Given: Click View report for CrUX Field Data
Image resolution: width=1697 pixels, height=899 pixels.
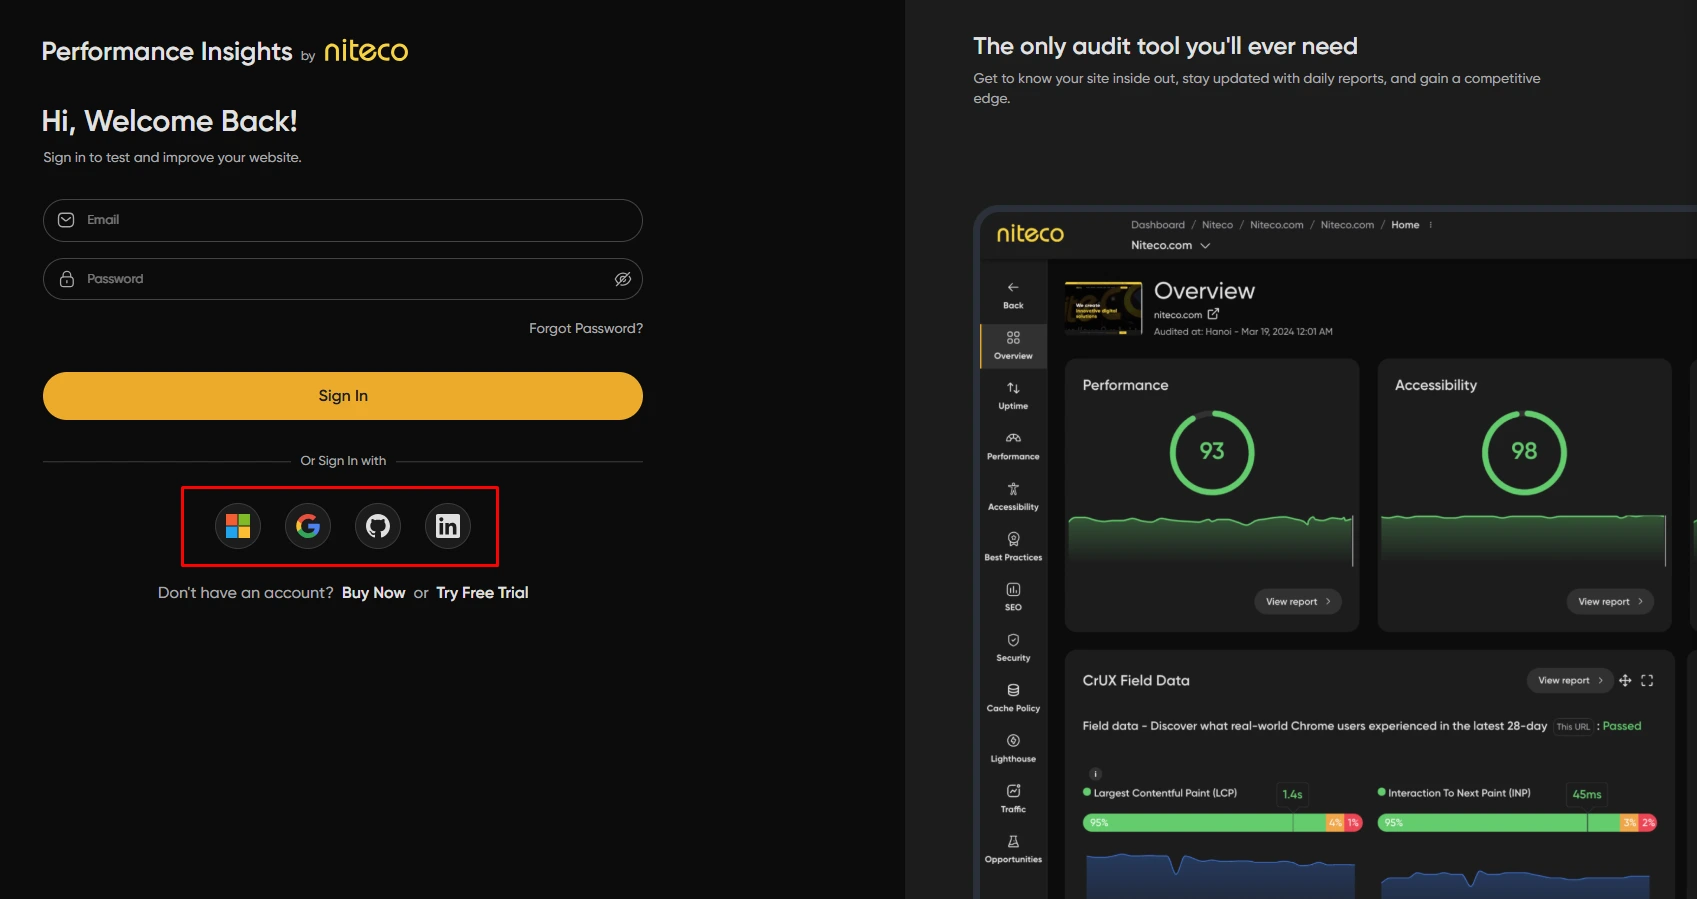Looking at the screenshot, I should pos(1570,680).
